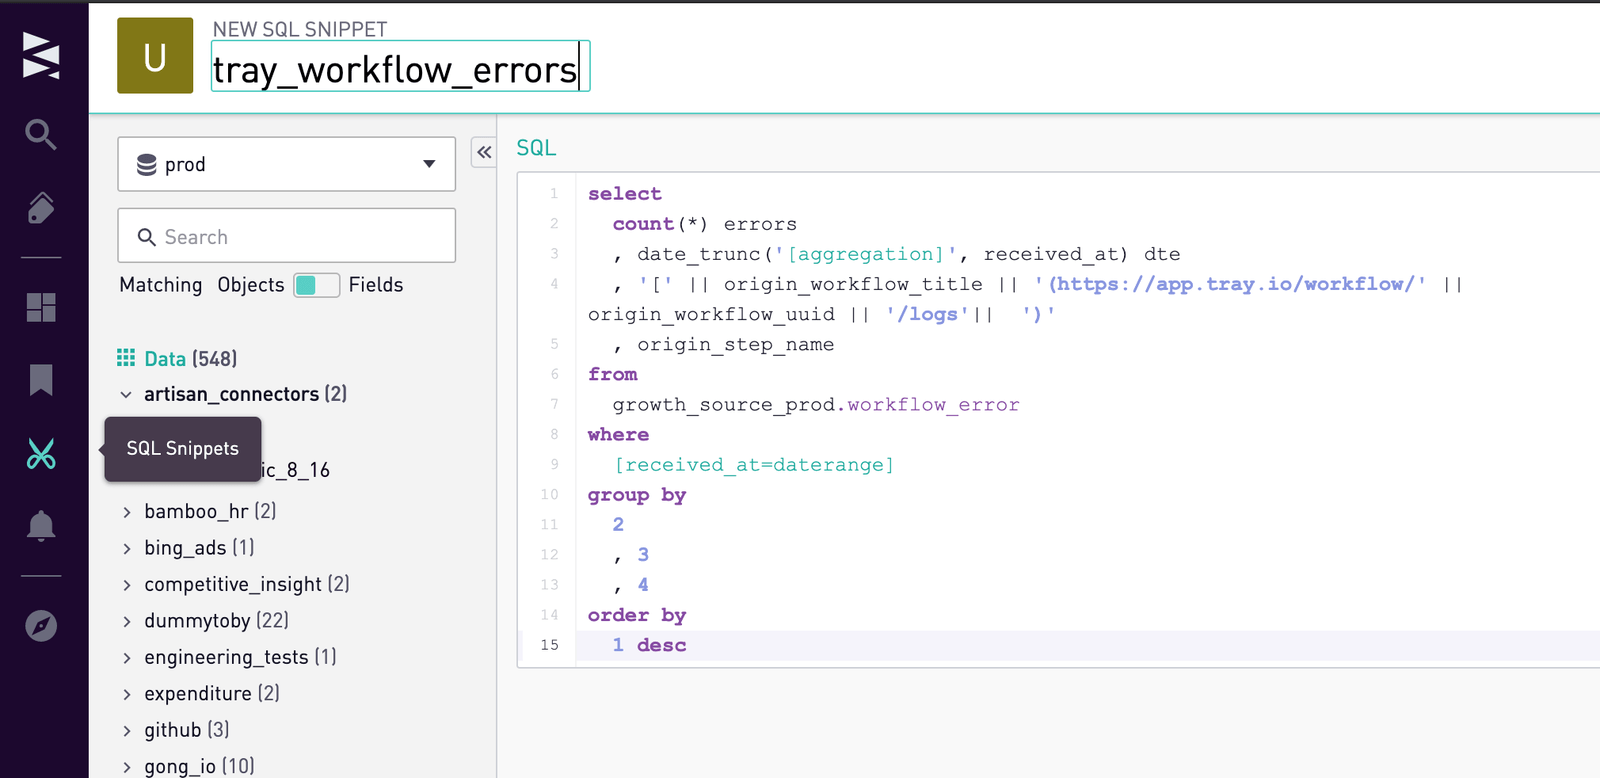Open the search magnifier in sidebar
1600x778 pixels.
tap(40, 134)
